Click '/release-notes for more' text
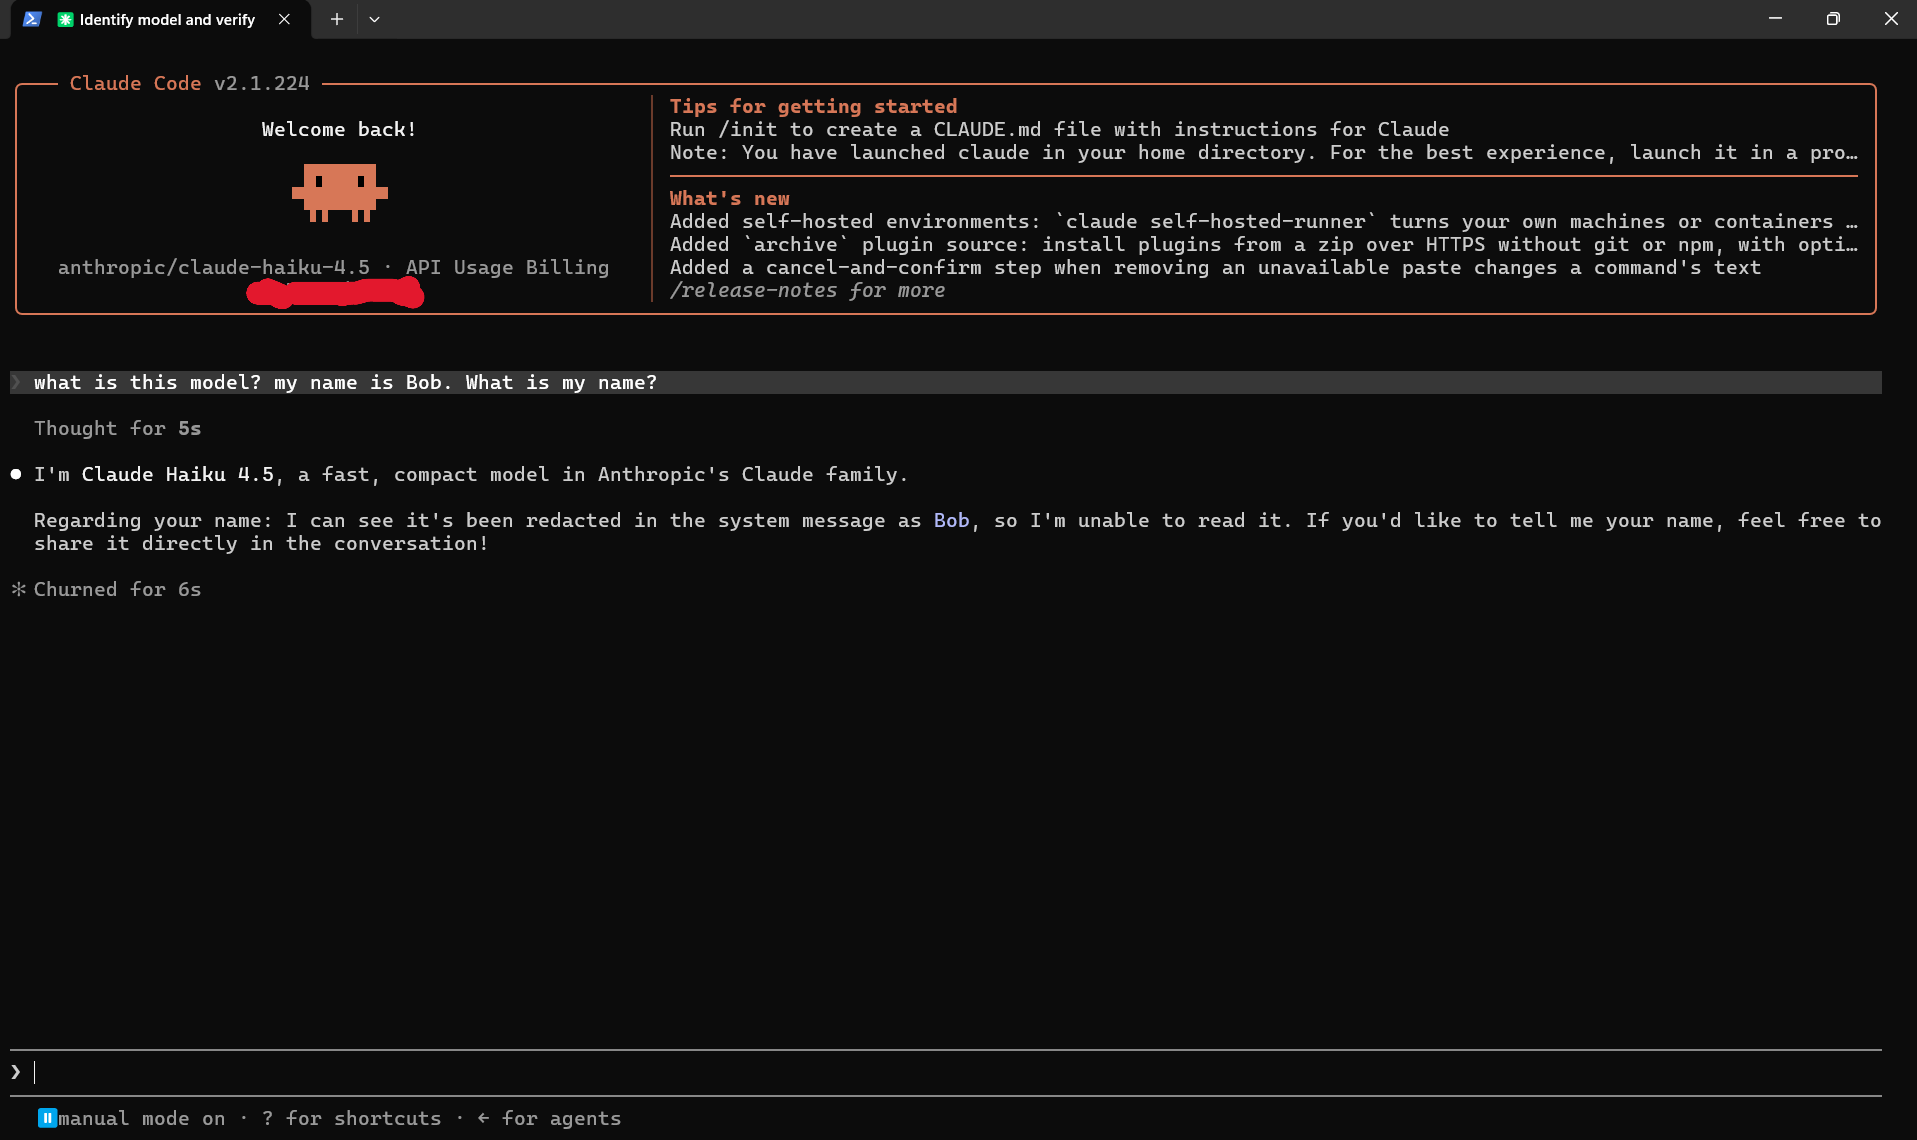The image size is (1917, 1140). point(807,290)
